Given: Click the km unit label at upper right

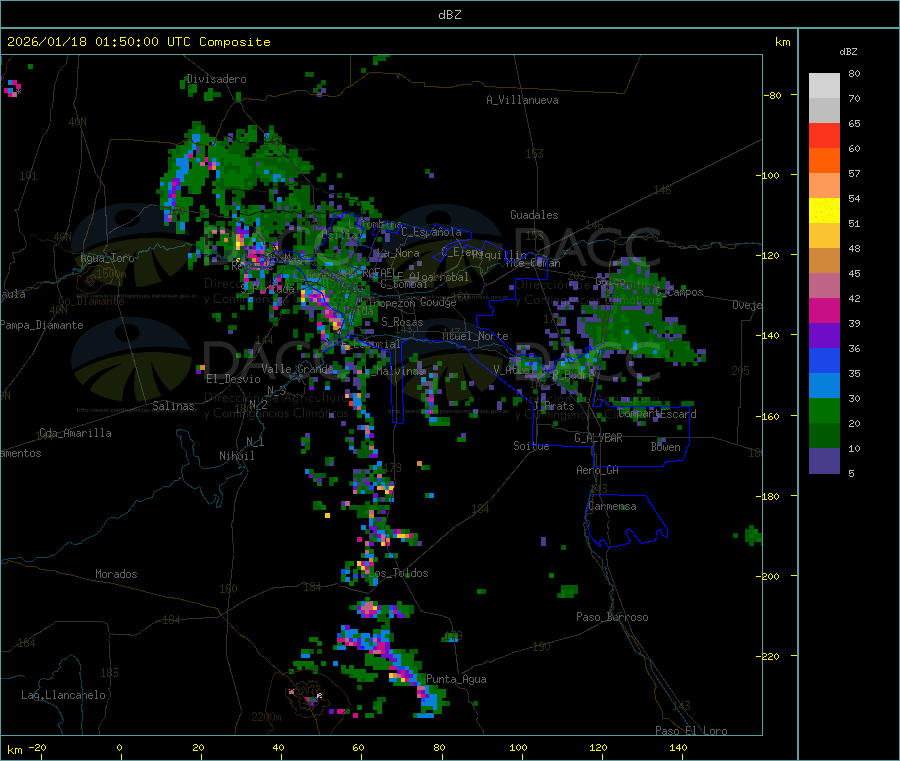Looking at the screenshot, I should (782, 42).
